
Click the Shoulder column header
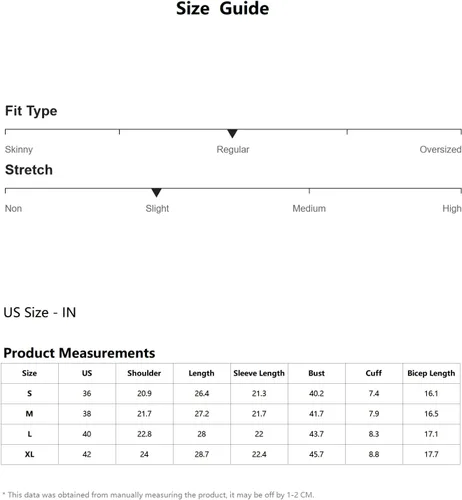point(144,373)
